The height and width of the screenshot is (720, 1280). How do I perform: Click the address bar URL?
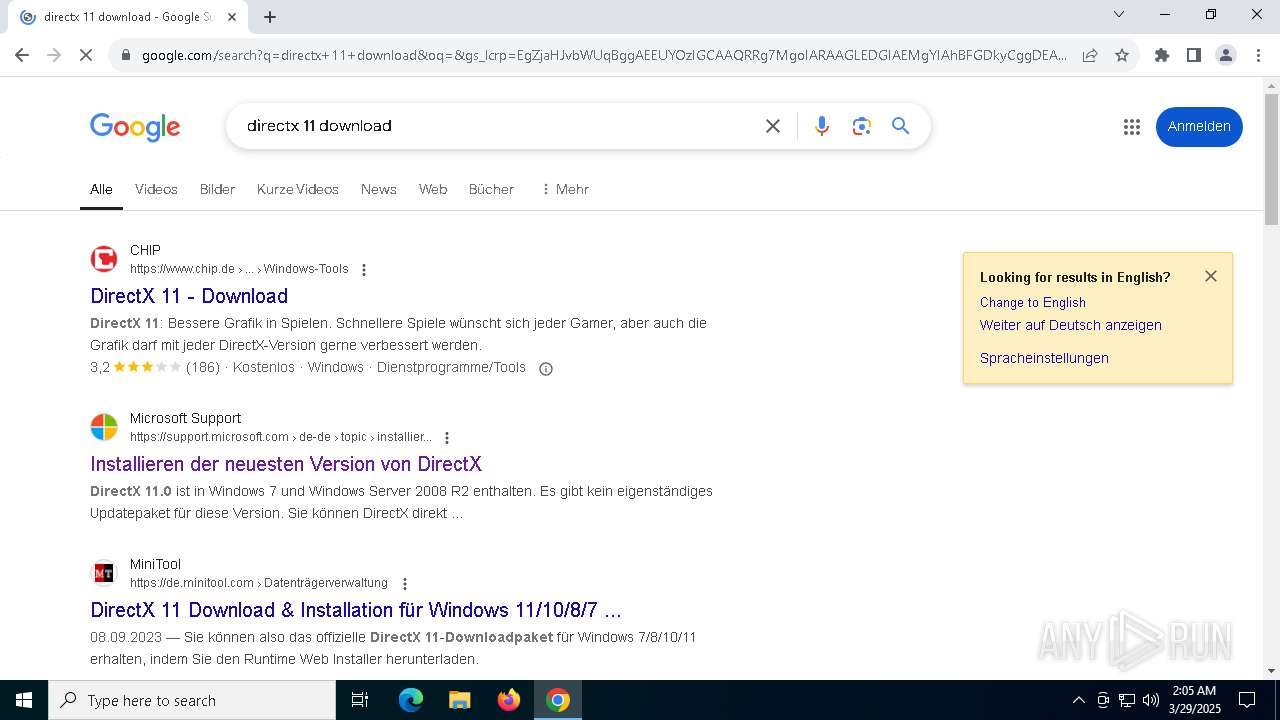(x=604, y=55)
